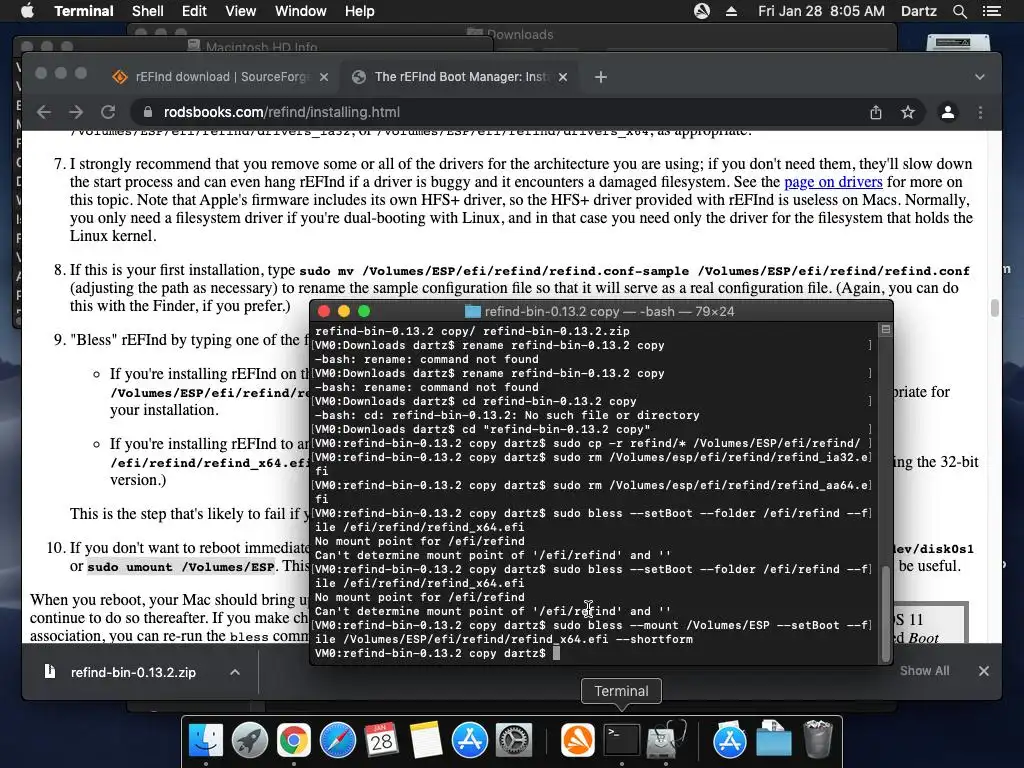Image resolution: width=1024 pixels, height=768 pixels.
Task: Expand refind-bin-0.13.2.zip download options
Action: [x=235, y=672]
